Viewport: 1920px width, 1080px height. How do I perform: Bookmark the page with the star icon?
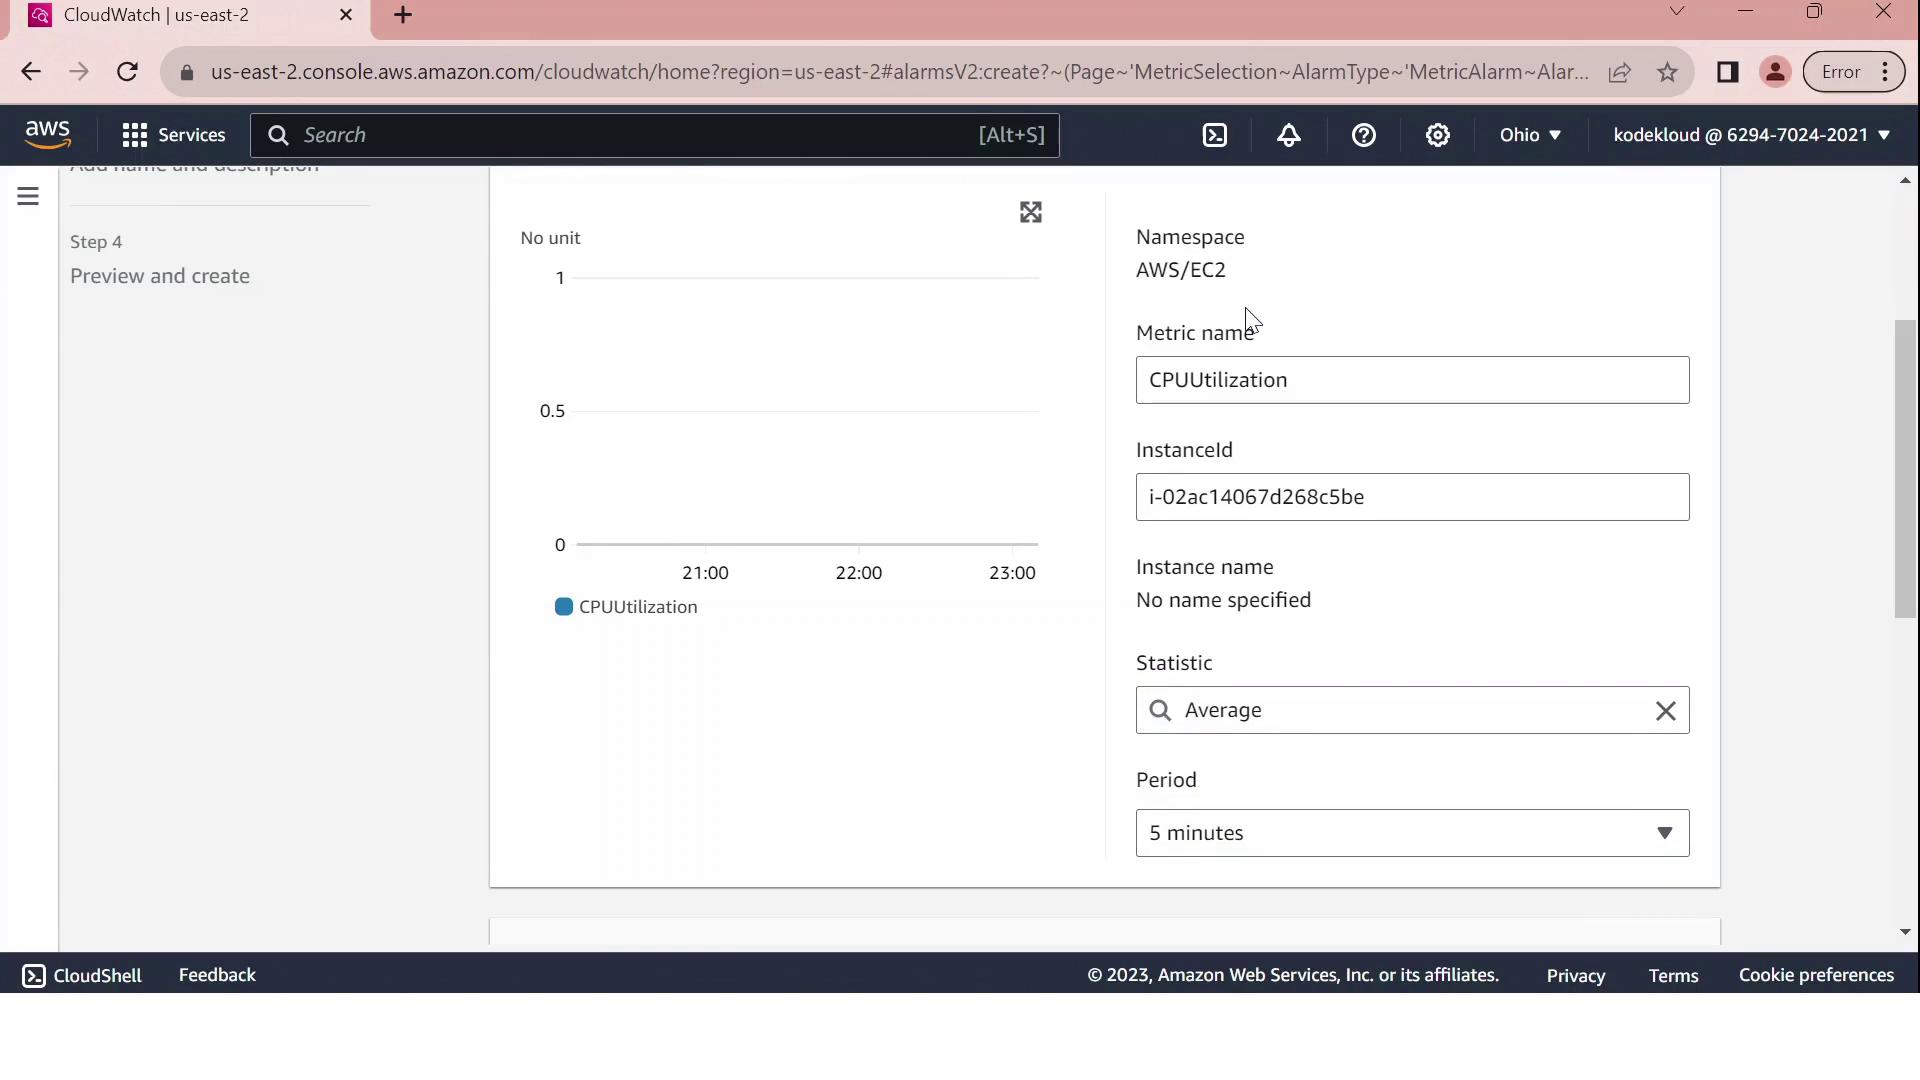coord(1666,72)
